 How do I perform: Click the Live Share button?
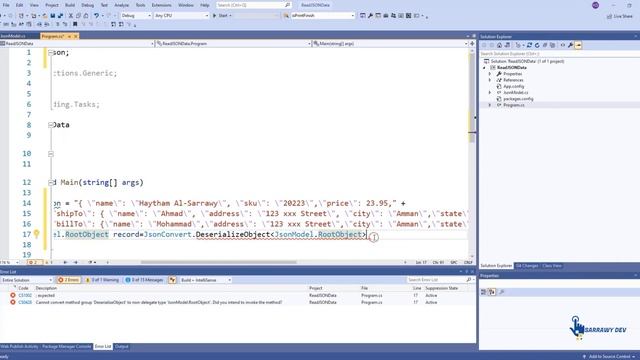(619, 16)
